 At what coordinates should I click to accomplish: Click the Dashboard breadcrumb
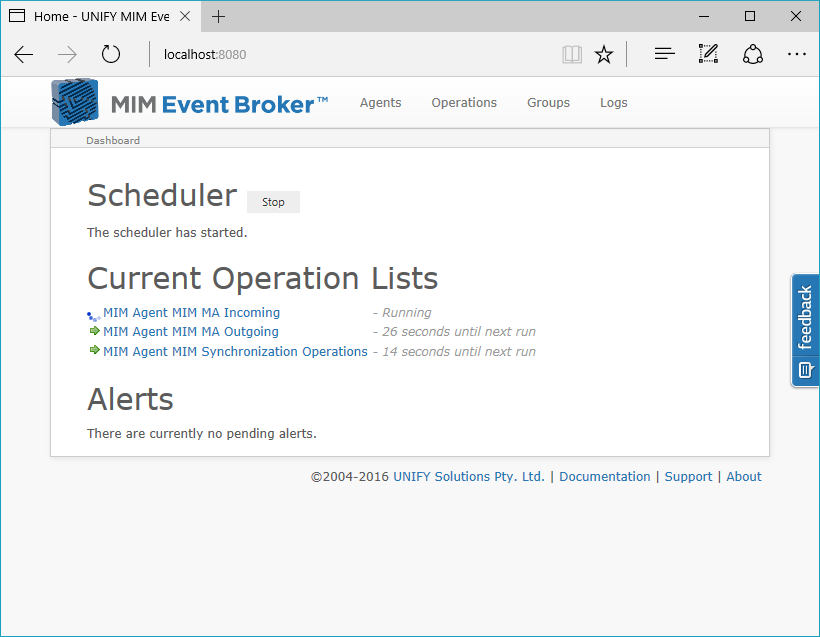pos(113,140)
